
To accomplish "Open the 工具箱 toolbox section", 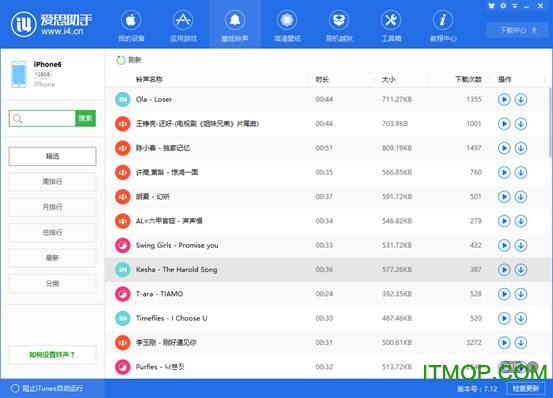I will coord(391,26).
